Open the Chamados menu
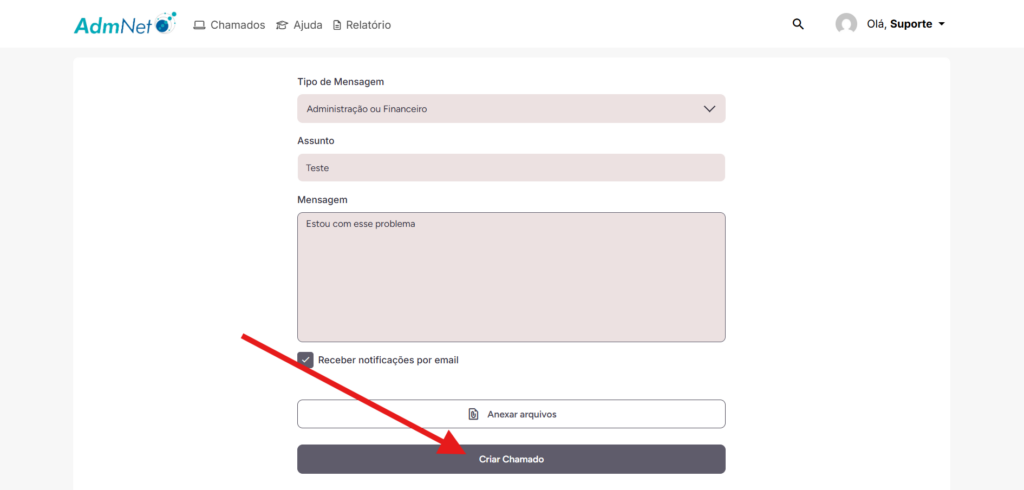 point(237,25)
